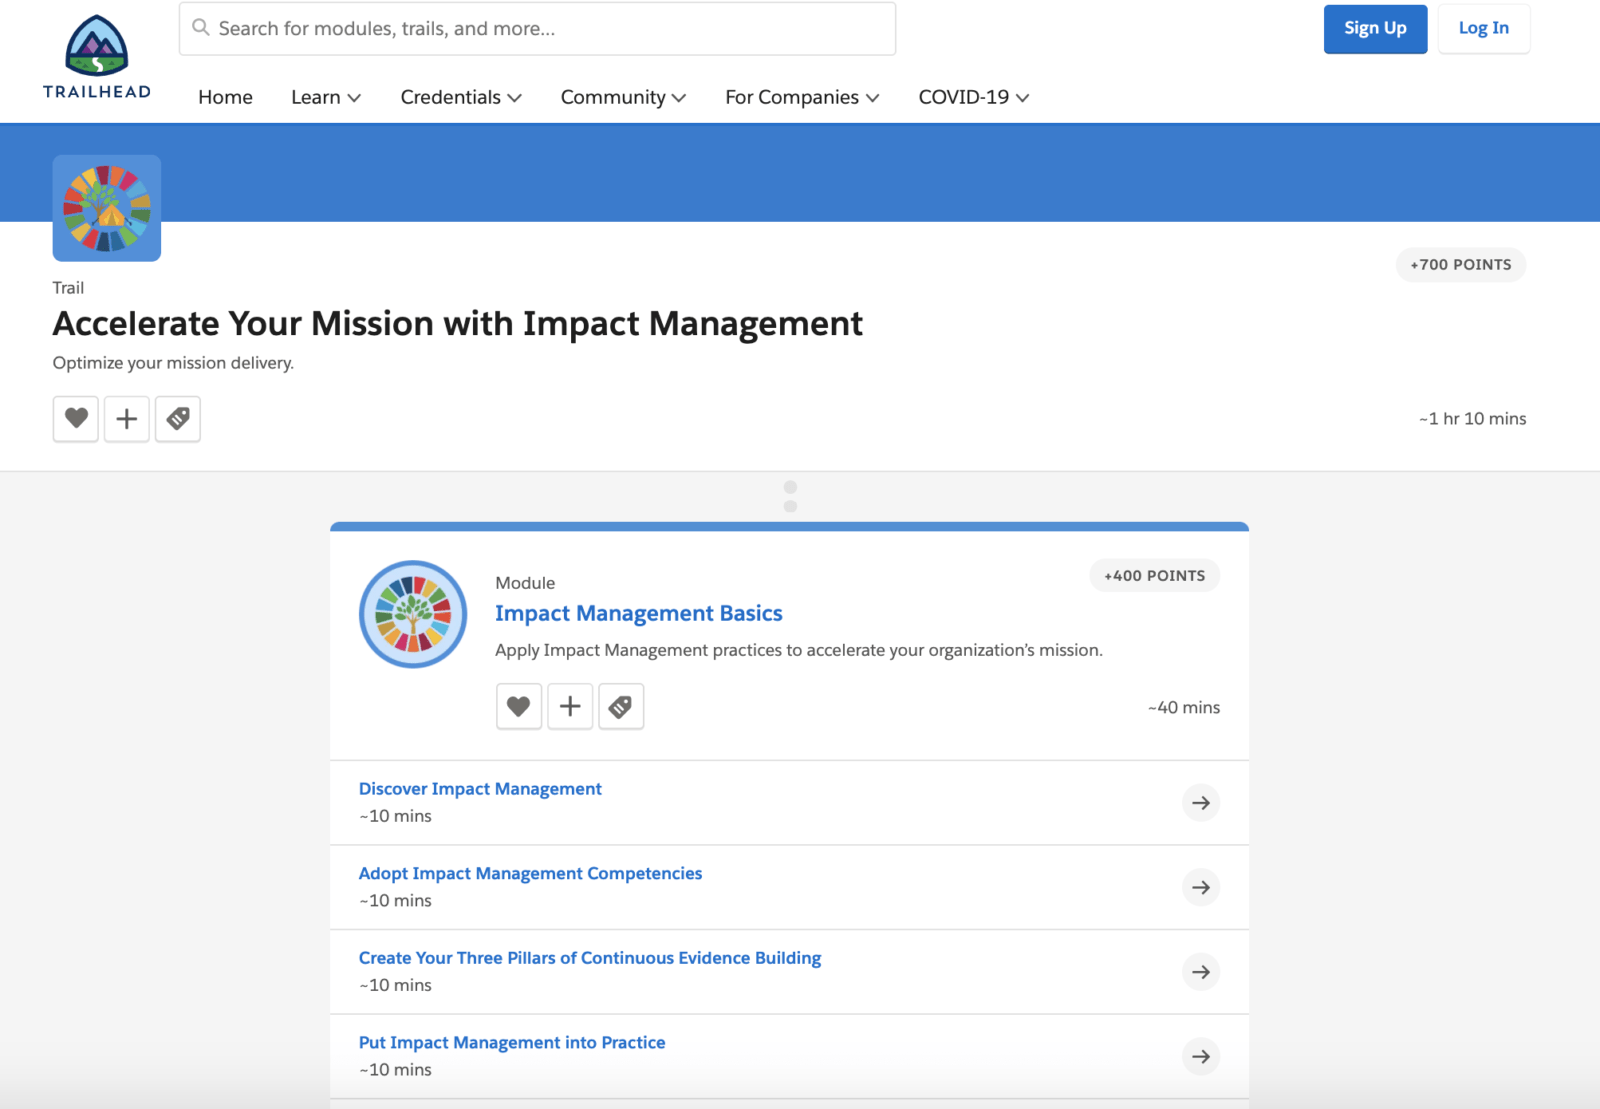This screenshot has height=1109, width=1600.
Task: Focus the search modules and trails field
Action: pos(537,28)
